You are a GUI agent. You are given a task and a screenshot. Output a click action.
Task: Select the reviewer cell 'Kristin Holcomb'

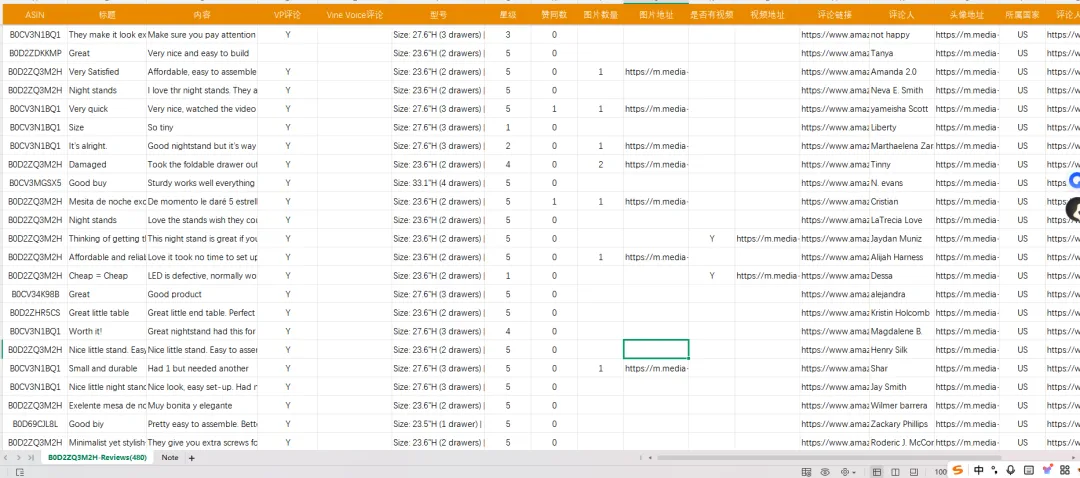click(902, 313)
